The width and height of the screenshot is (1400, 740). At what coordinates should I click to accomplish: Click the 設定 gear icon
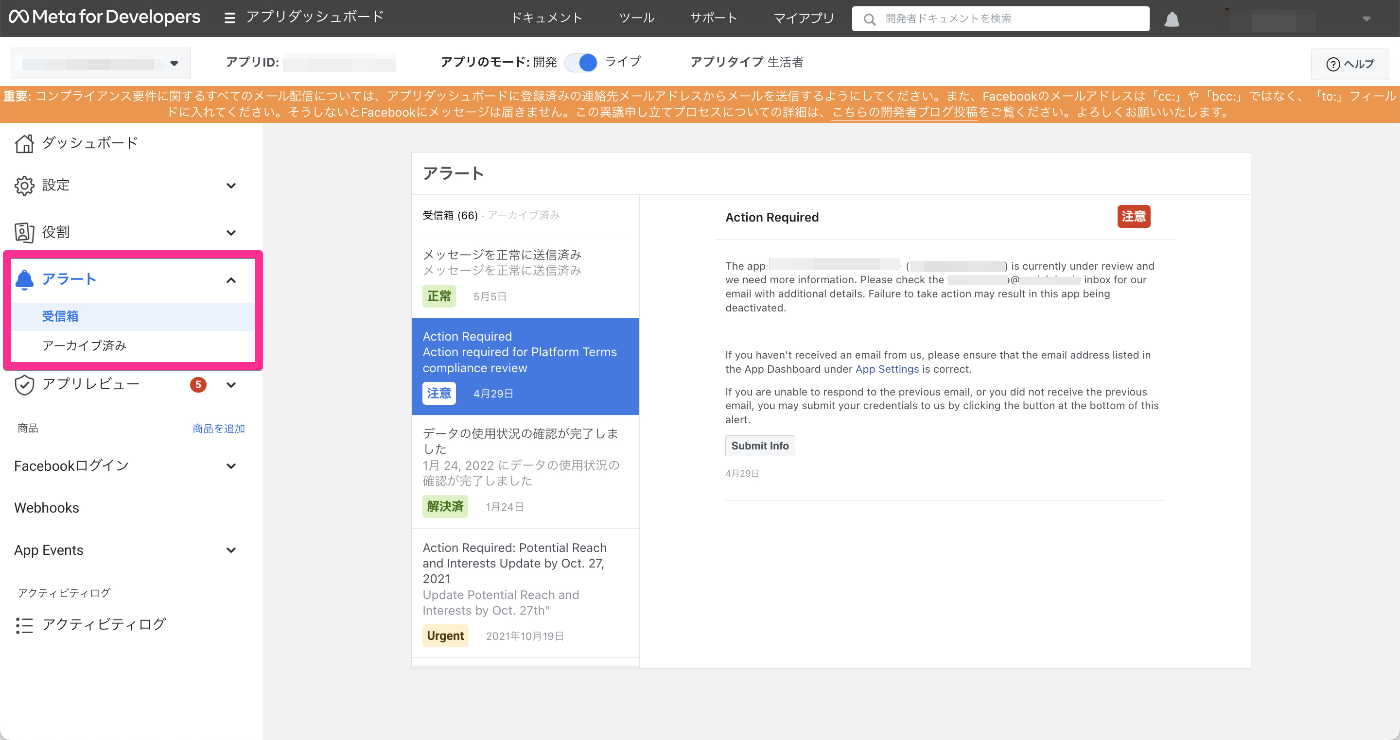pos(24,185)
